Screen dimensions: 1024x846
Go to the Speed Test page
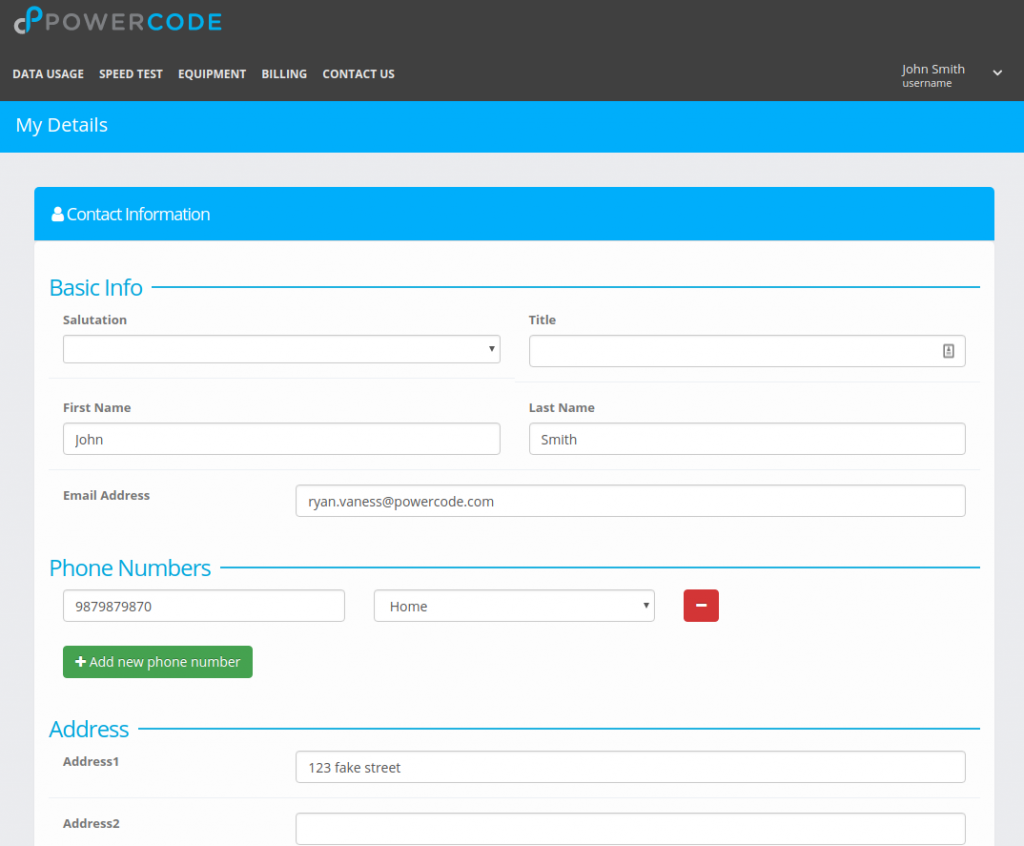tap(130, 73)
